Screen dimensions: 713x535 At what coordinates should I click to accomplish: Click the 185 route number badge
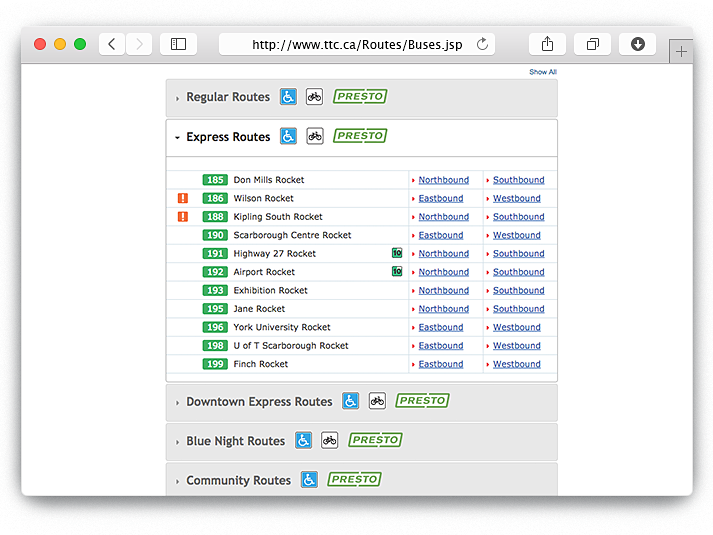(215, 180)
